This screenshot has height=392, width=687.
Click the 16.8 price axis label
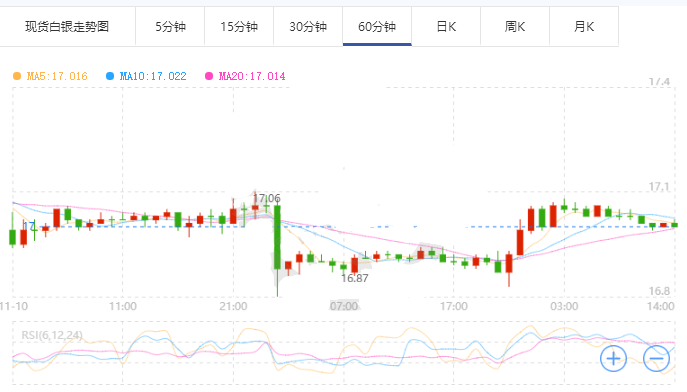[659, 291]
